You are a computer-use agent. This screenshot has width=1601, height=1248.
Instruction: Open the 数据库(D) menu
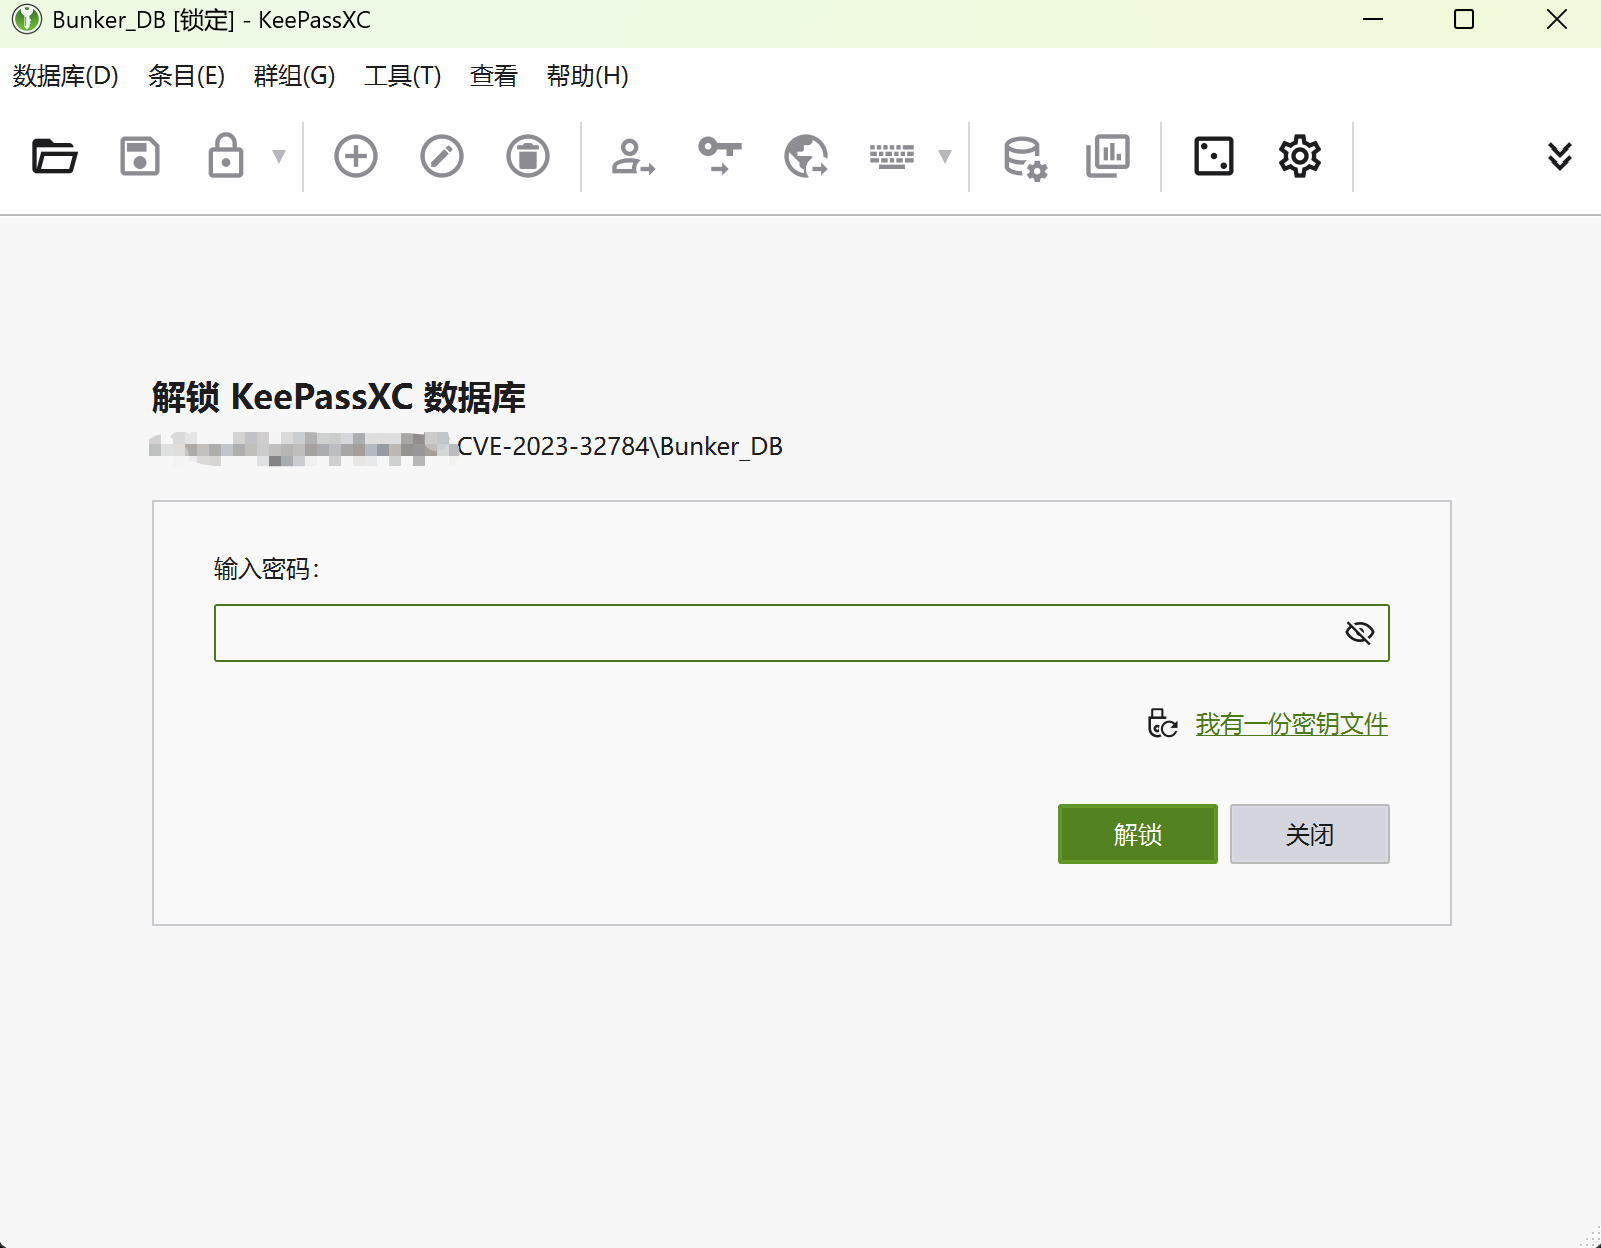(x=65, y=76)
